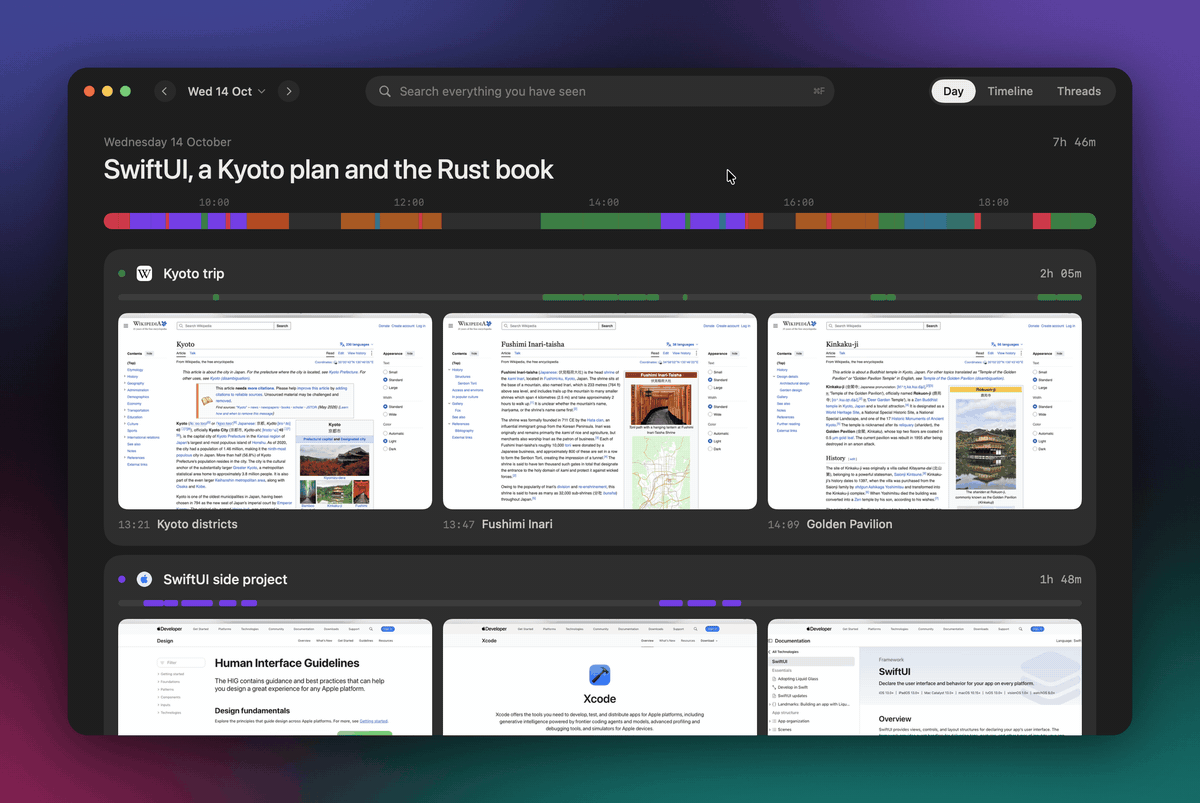Click the search magnifier icon
Viewport: 1200px width, 803px height.
385,91
